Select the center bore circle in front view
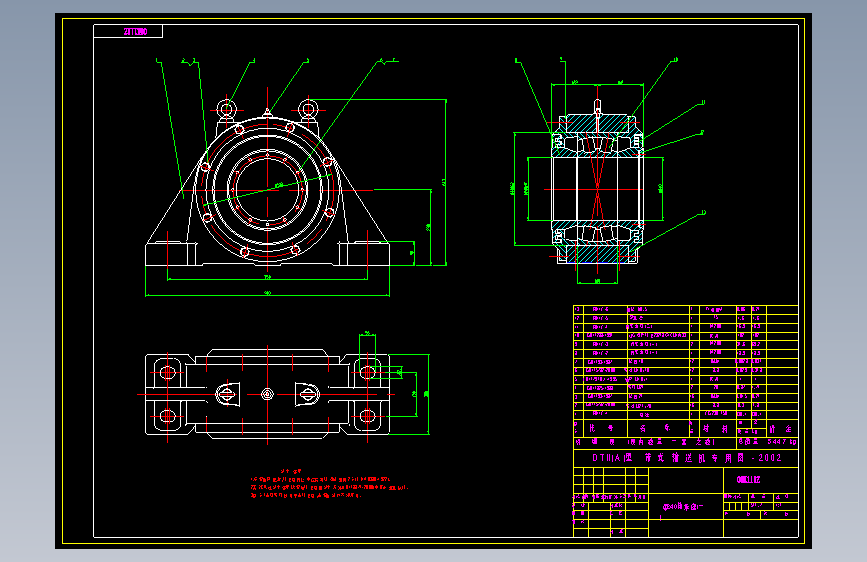Viewport: 867px width, 562px height. (x=268, y=190)
